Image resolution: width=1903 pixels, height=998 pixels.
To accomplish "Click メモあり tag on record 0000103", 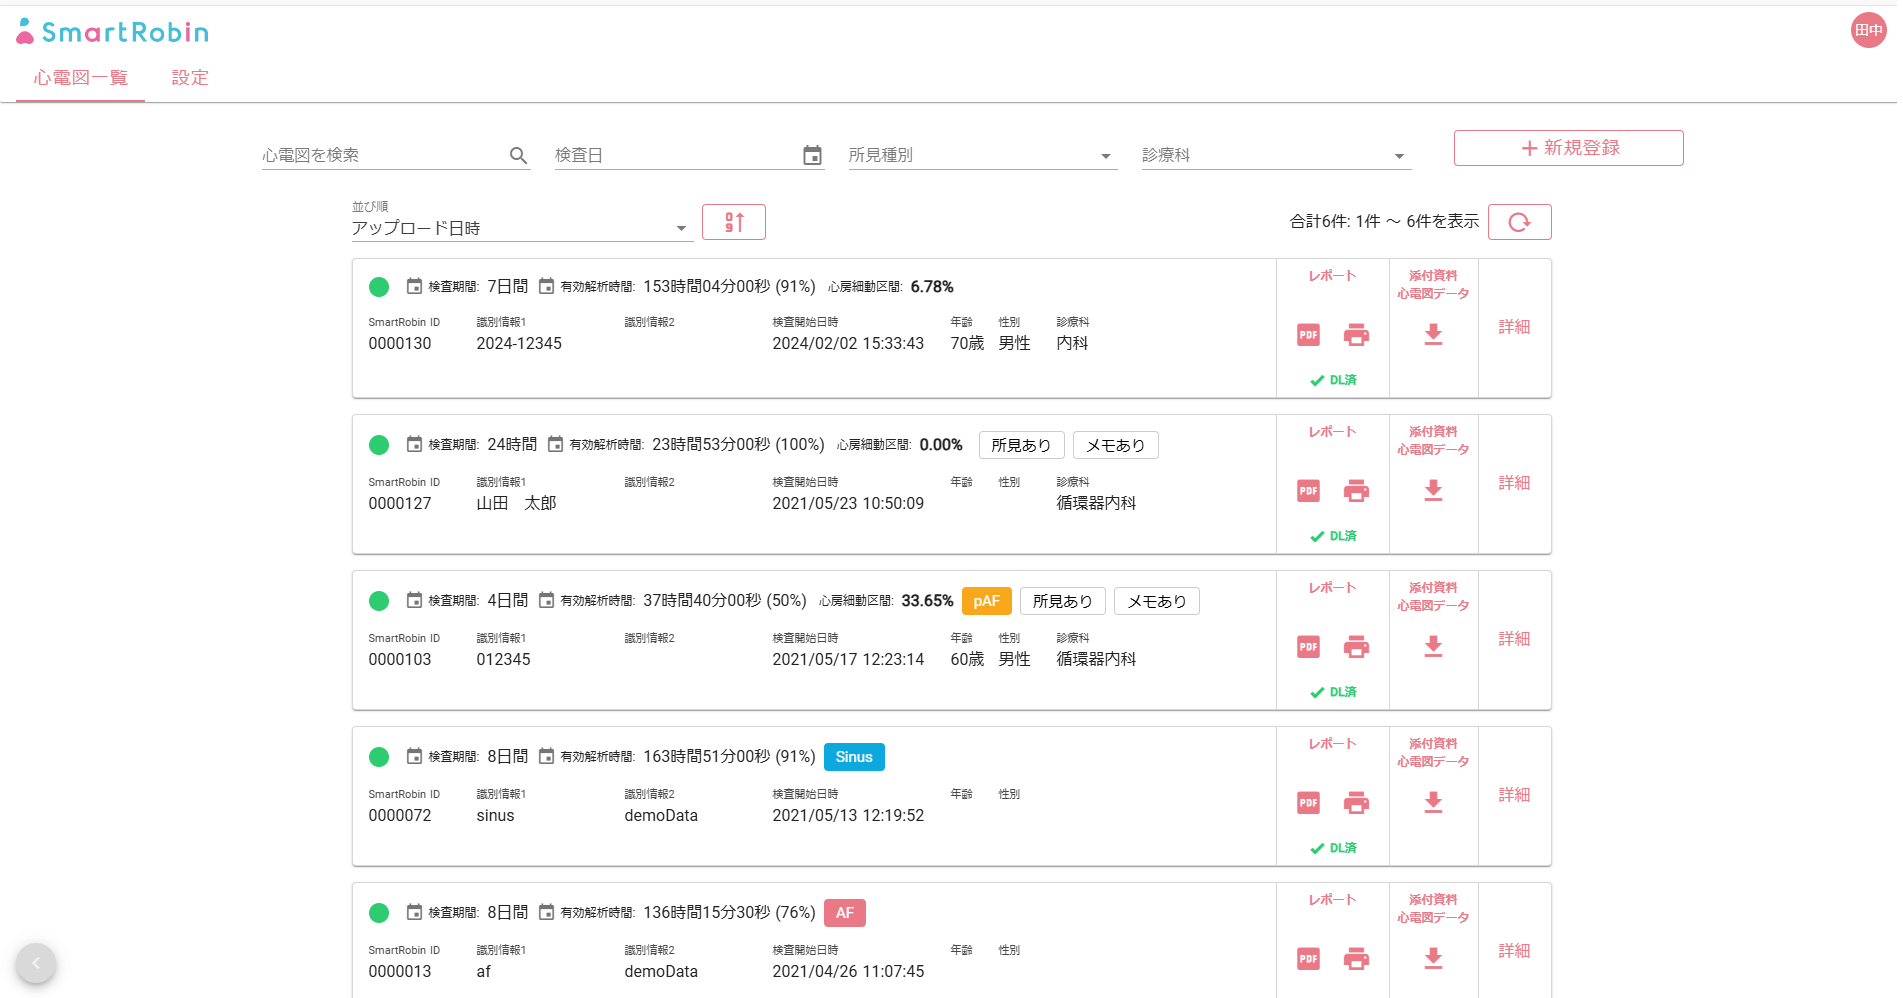I will pyautogui.click(x=1156, y=601).
